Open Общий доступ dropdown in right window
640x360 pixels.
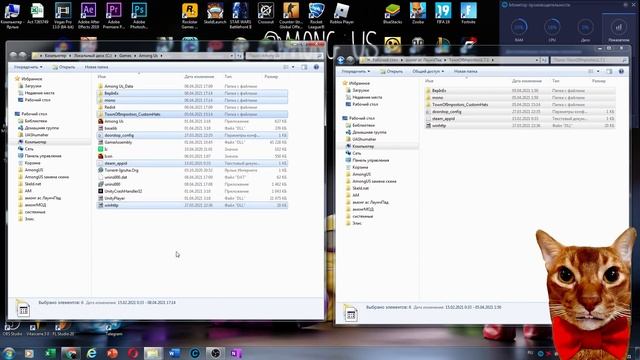coord(428,71)
